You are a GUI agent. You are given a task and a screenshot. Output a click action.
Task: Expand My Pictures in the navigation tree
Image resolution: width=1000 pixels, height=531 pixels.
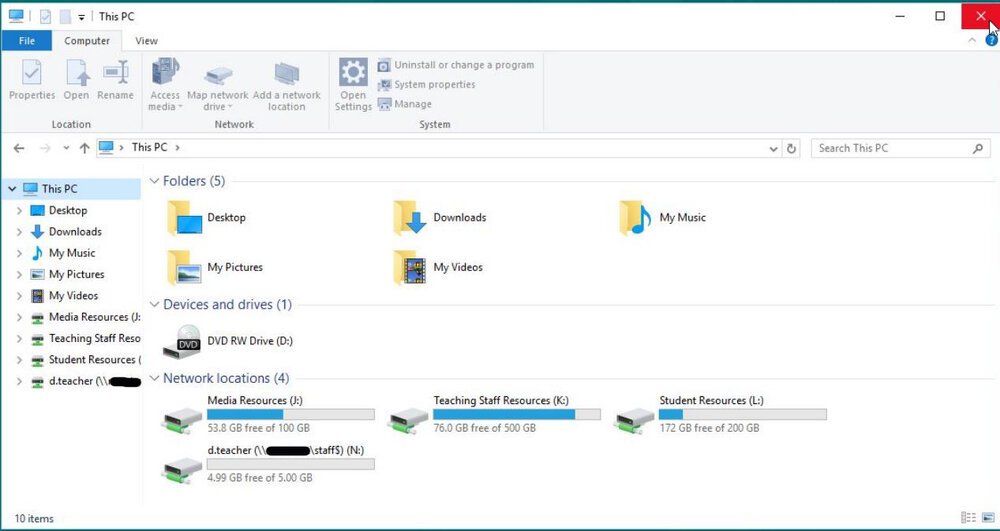19,275
